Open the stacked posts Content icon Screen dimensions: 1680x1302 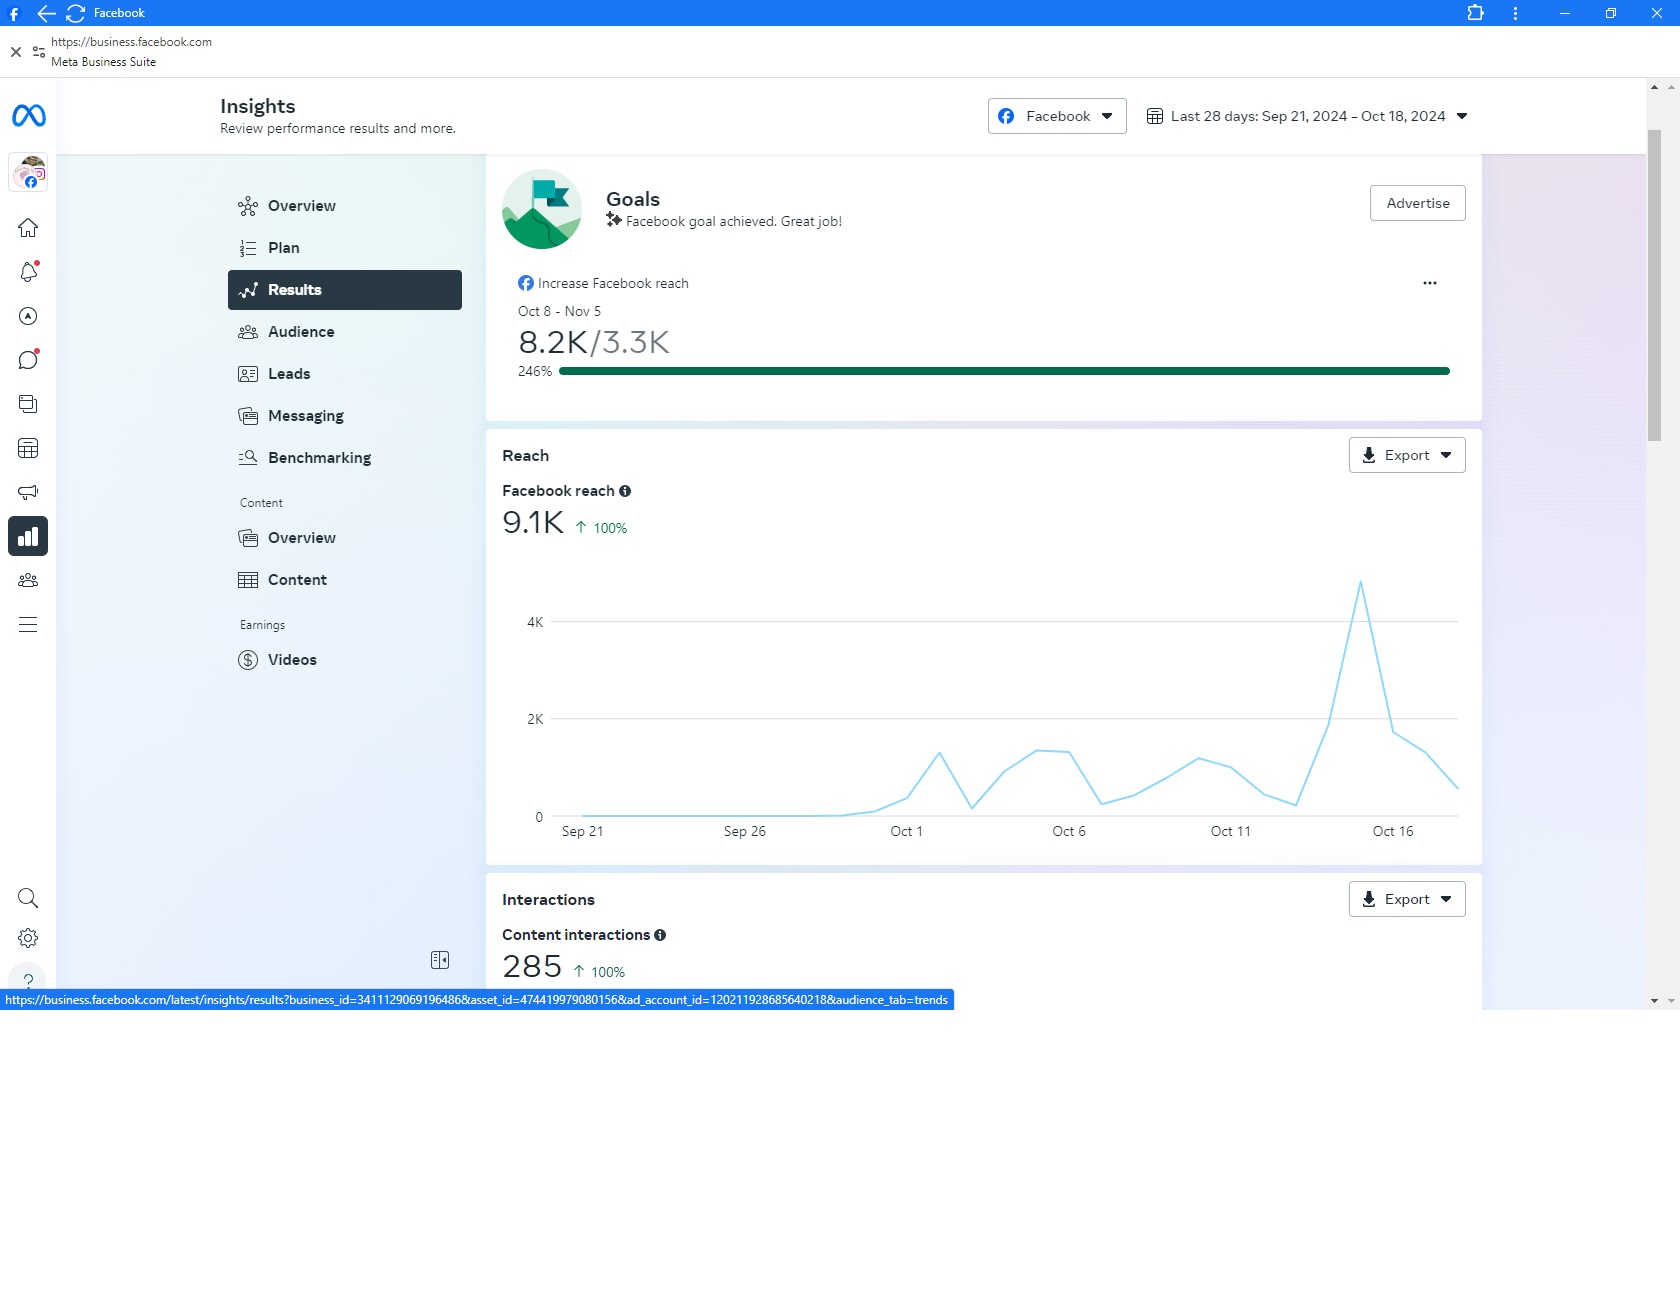(28, 404)
